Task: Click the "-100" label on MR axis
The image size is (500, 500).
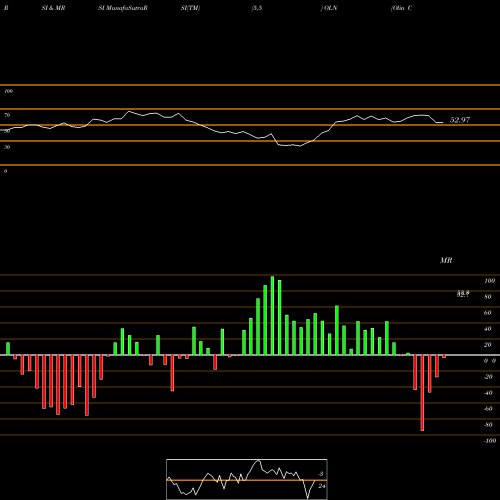Action: pyautogui.click(x=490, y=441)
